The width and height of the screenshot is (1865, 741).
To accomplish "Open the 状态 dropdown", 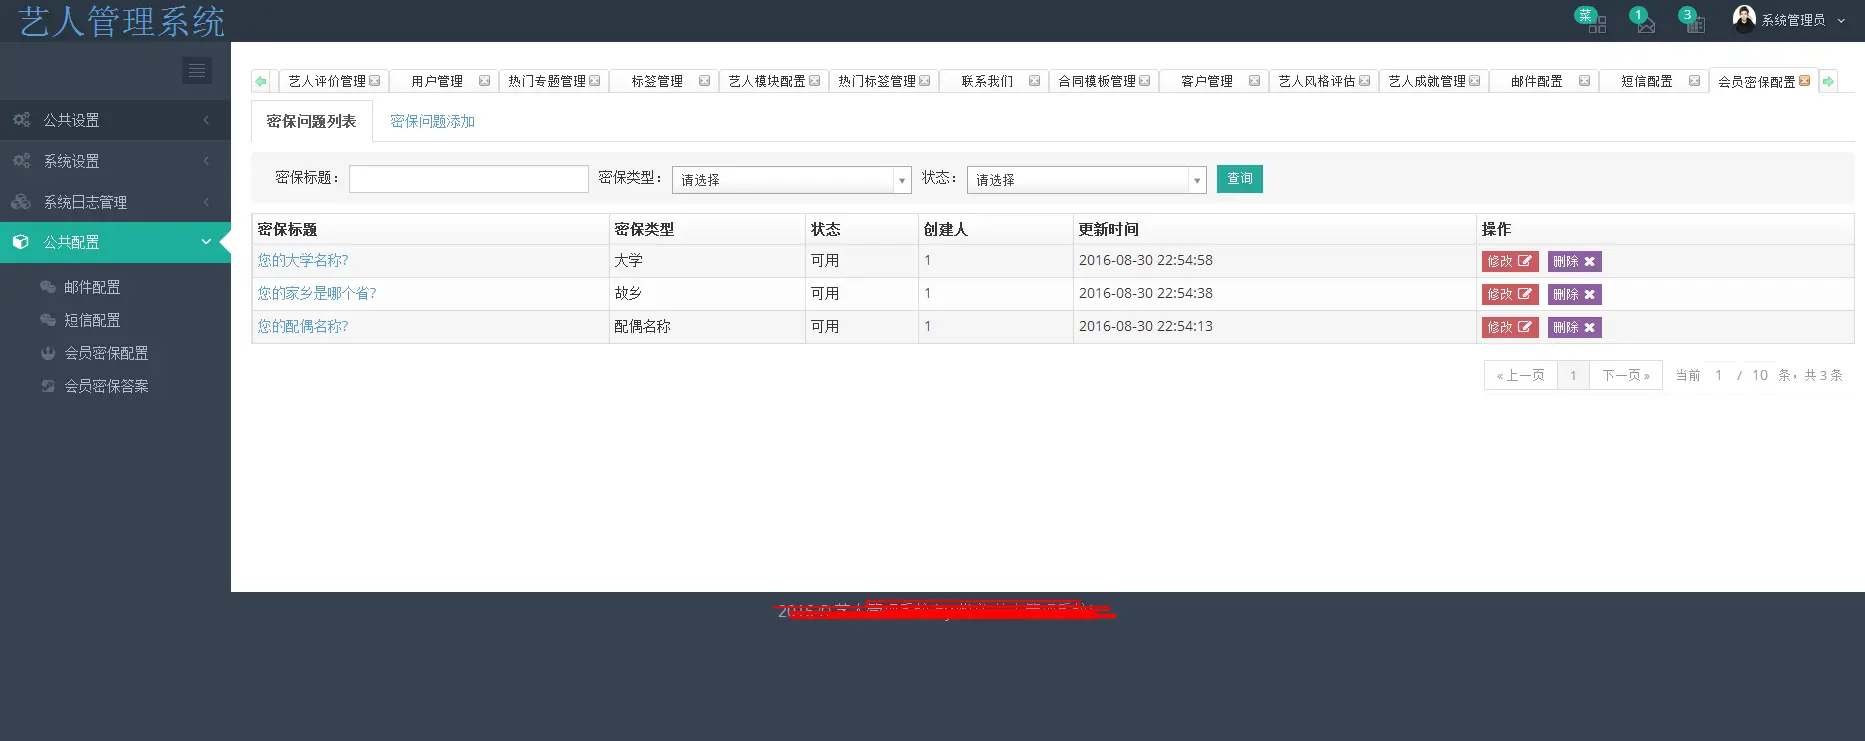I will [1086, 180].
